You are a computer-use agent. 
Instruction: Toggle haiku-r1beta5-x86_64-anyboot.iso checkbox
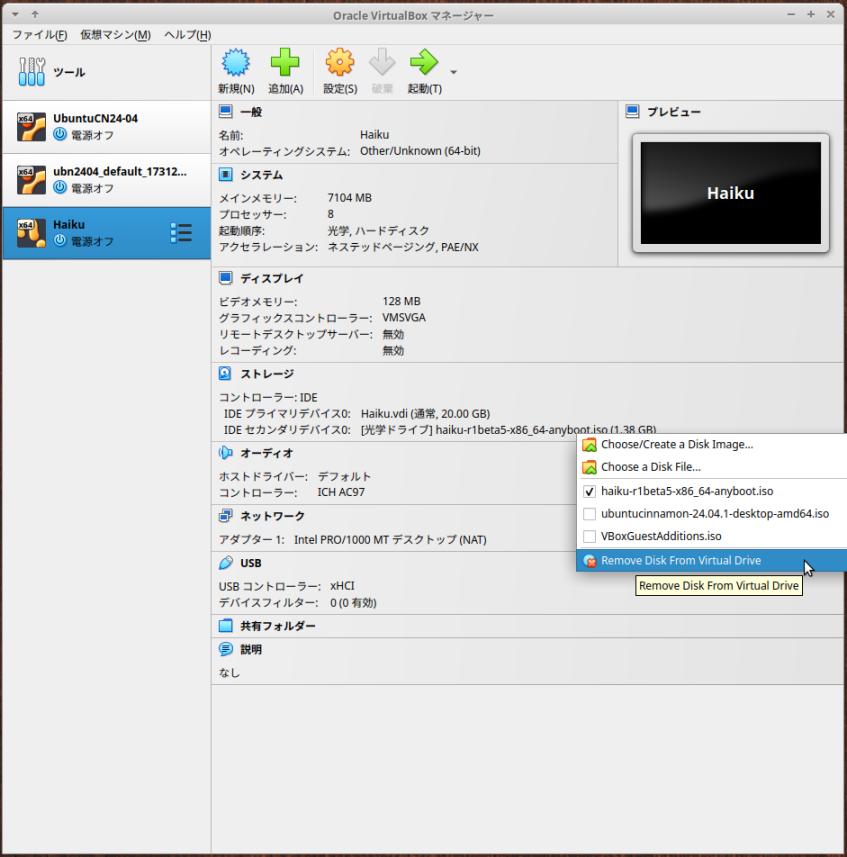(x=589, y=491)
